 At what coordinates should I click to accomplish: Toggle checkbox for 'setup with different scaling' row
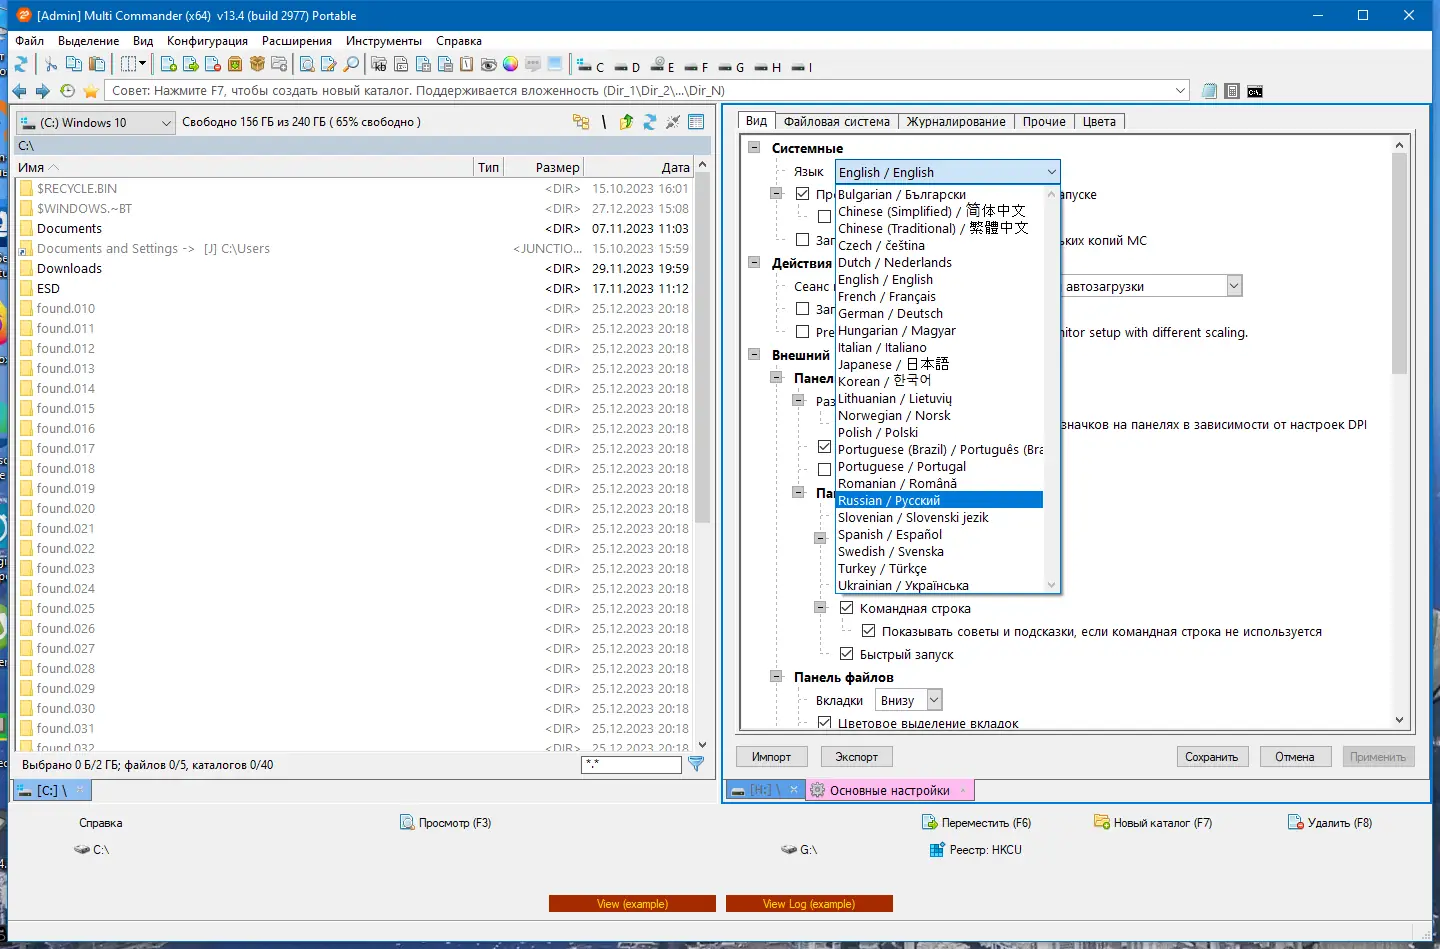802,332
